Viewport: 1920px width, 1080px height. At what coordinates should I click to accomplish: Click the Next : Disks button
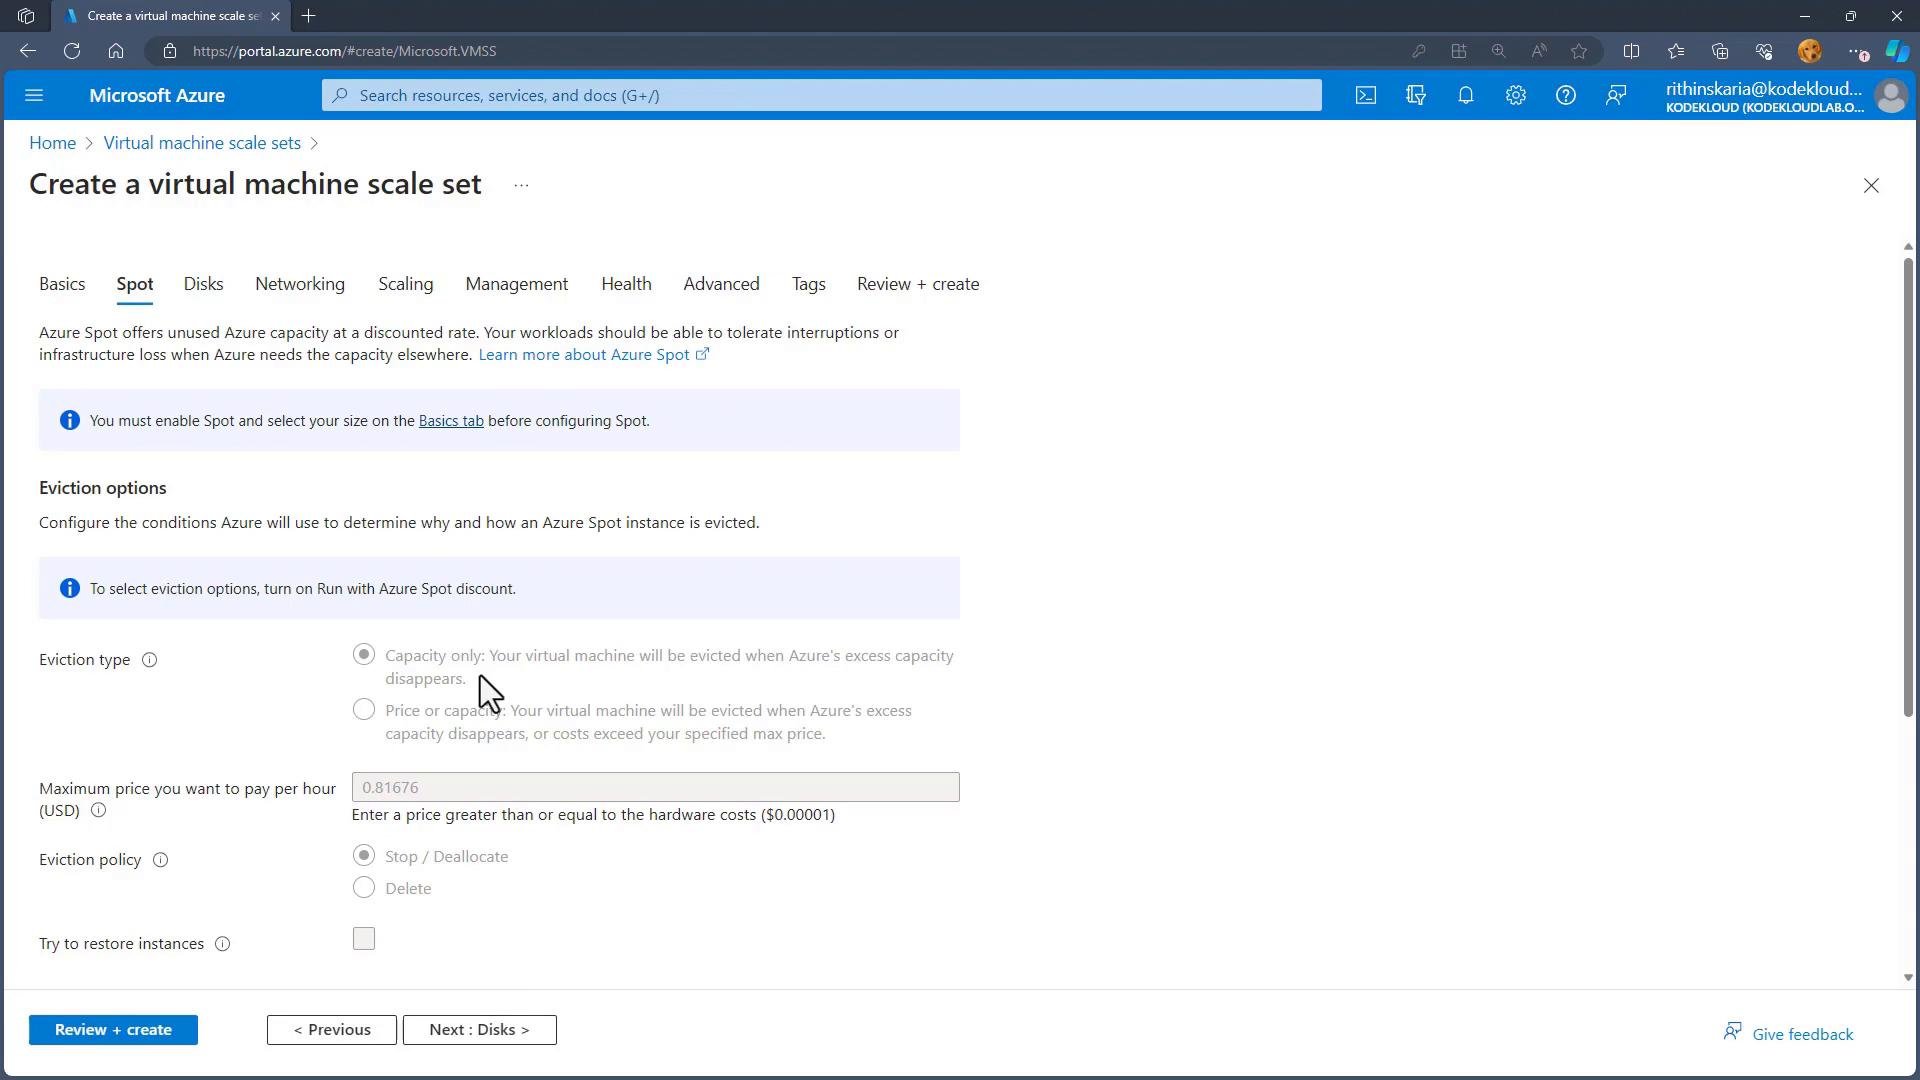coord(480,1030)
